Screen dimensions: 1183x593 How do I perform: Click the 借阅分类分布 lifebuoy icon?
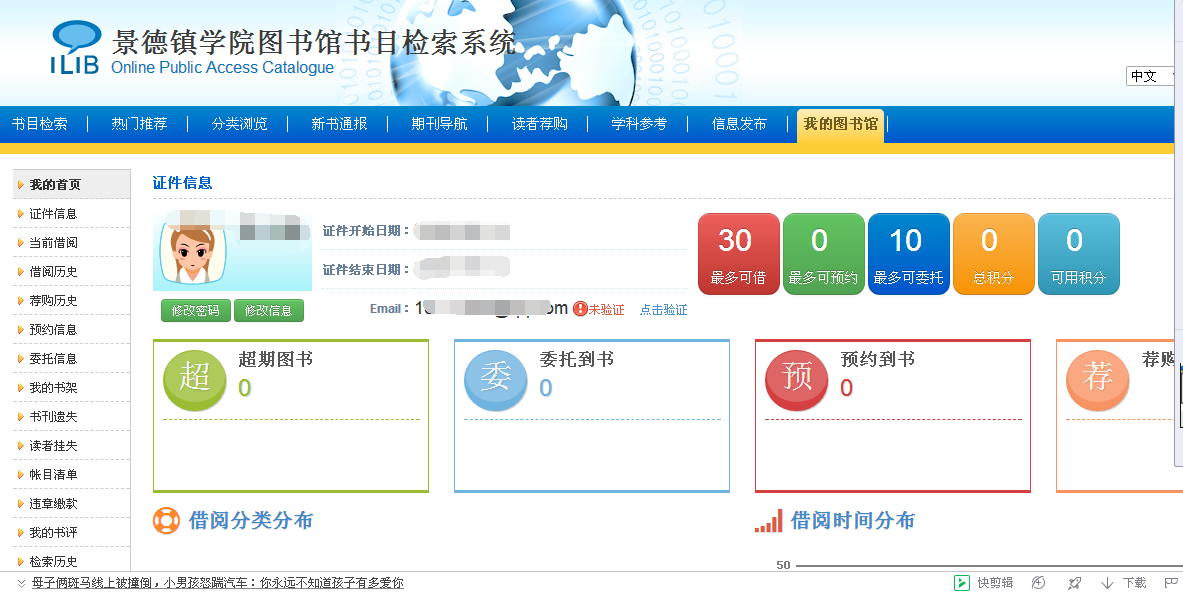pyautogui.click(x=165, y=521)
